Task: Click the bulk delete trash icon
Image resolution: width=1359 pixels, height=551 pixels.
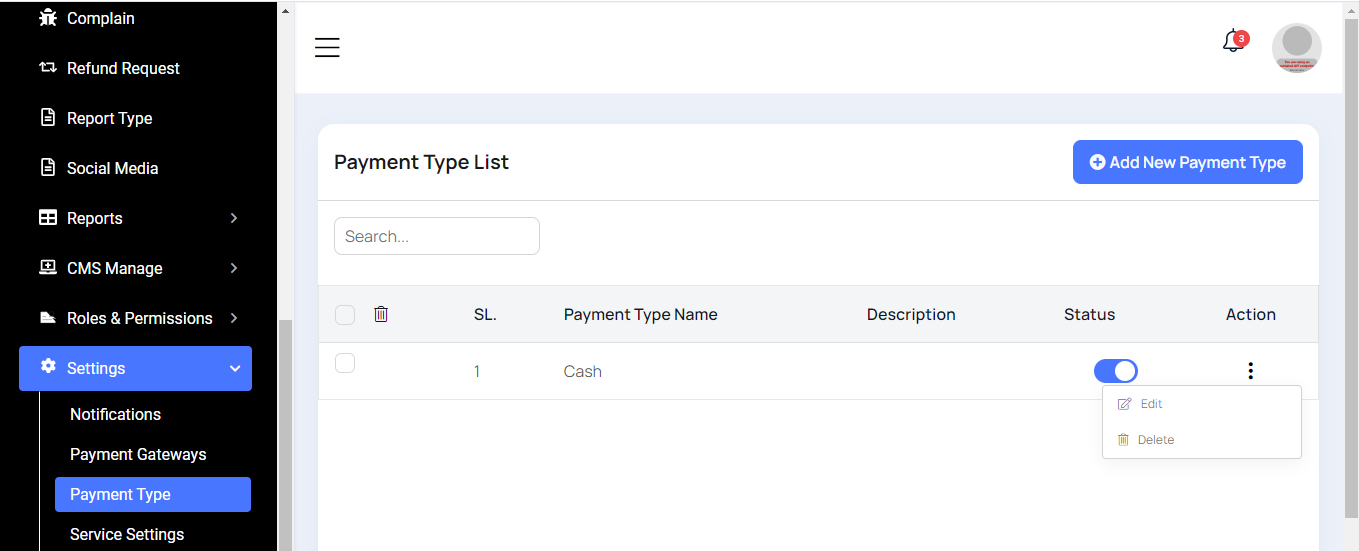Action: (381, 314)
